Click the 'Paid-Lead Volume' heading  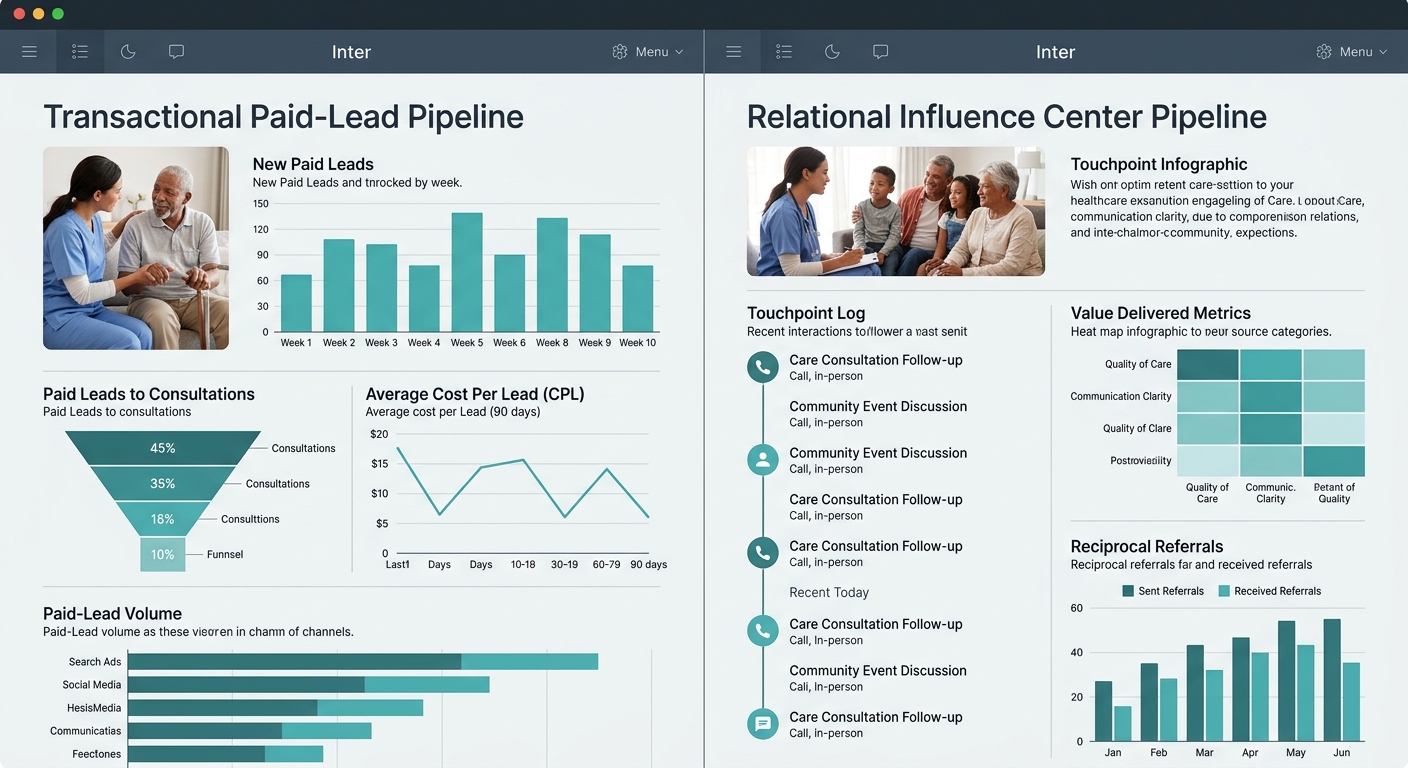(112, 614)
